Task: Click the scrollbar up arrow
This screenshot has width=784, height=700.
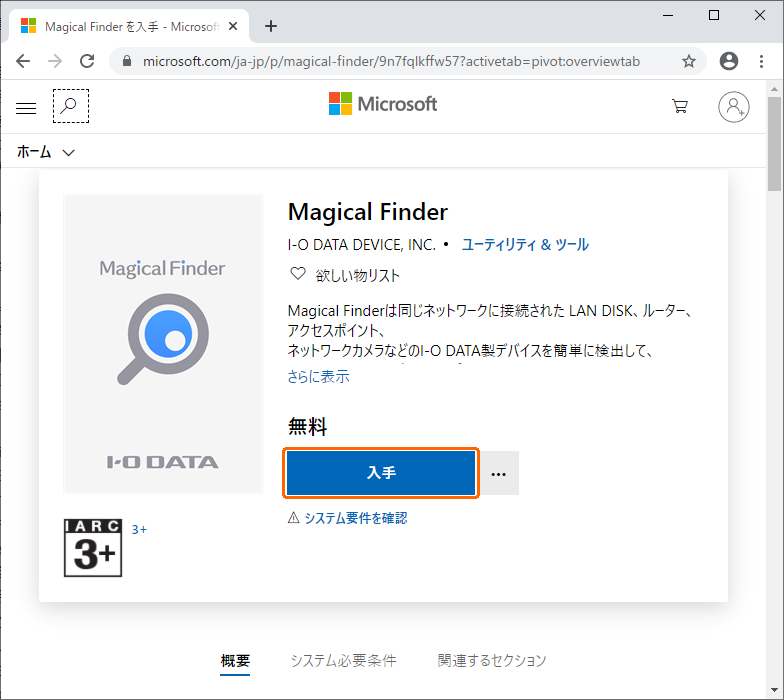Action: pos(774,89)
